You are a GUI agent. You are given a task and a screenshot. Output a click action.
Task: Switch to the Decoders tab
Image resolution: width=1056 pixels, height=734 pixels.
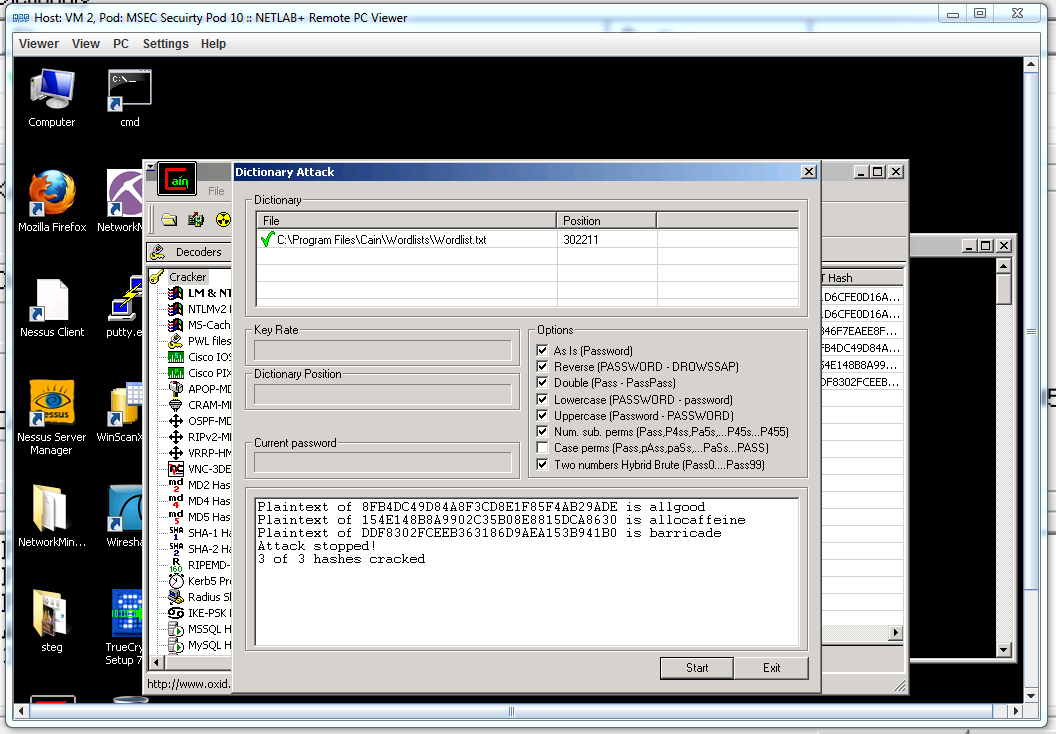point(189,252)
